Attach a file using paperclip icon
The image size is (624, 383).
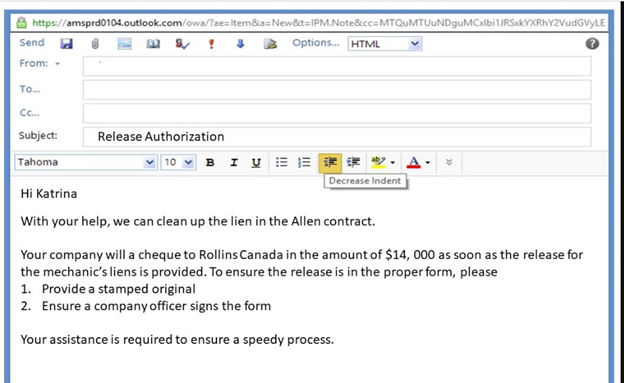[x=95, y=43]
